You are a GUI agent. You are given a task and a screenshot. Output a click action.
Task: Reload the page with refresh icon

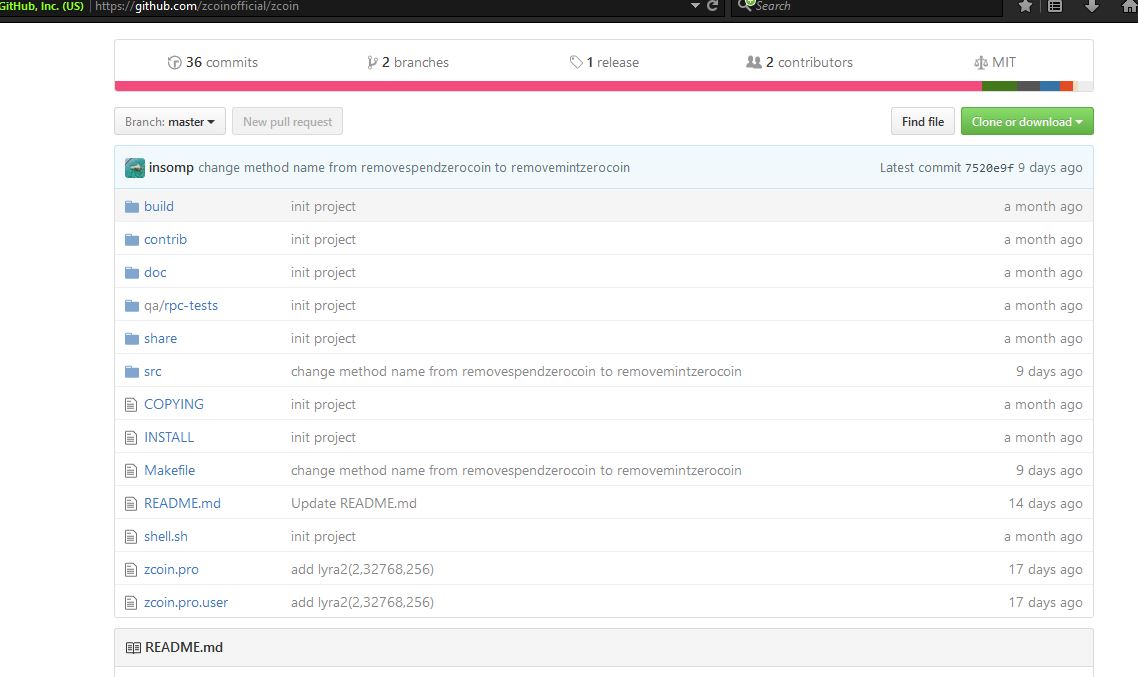click(713, 6)
